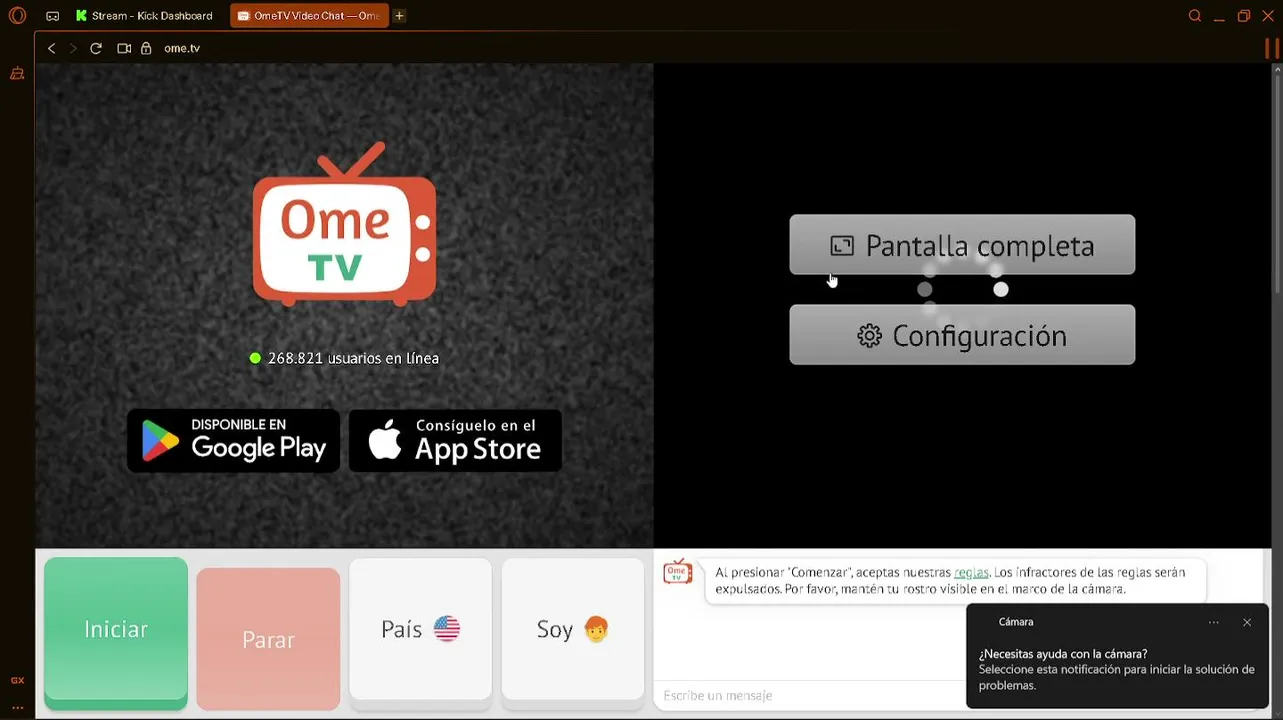Click the Opera GX logo menu

[x=17, y=16]
